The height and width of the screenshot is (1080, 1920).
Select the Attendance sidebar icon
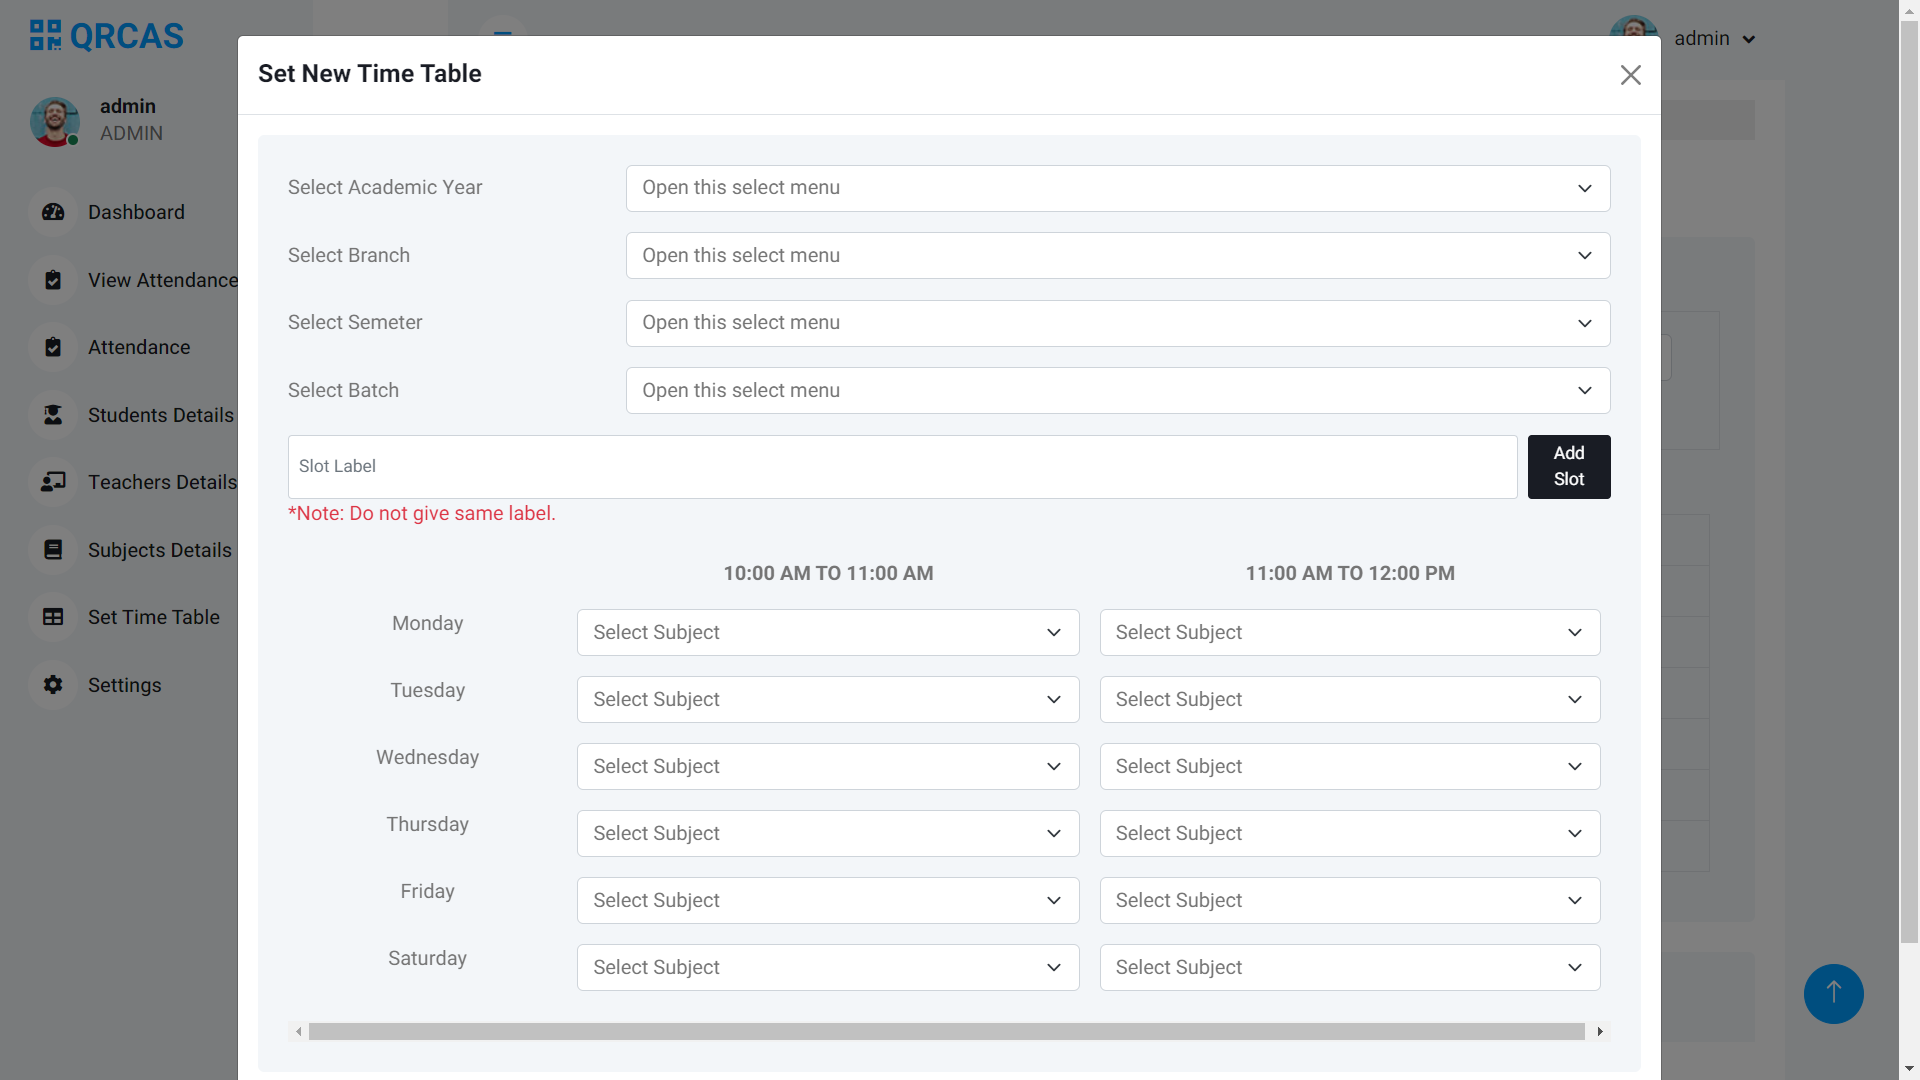(52, 347)
